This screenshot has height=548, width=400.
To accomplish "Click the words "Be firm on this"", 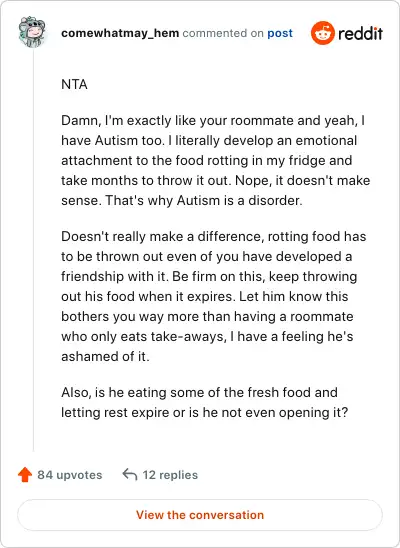I will tap(217, 276).
